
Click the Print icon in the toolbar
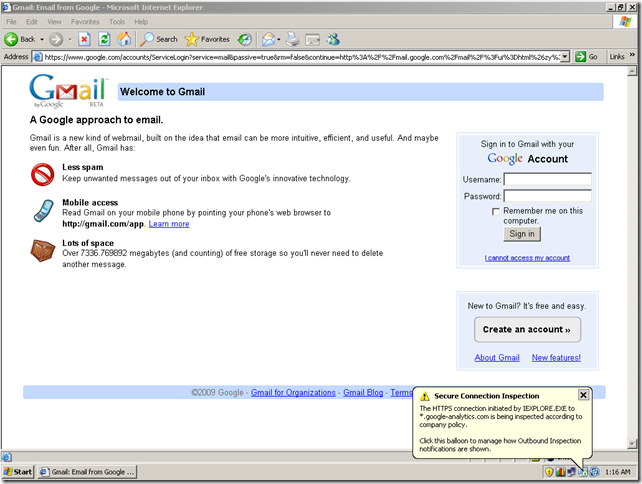292,39
